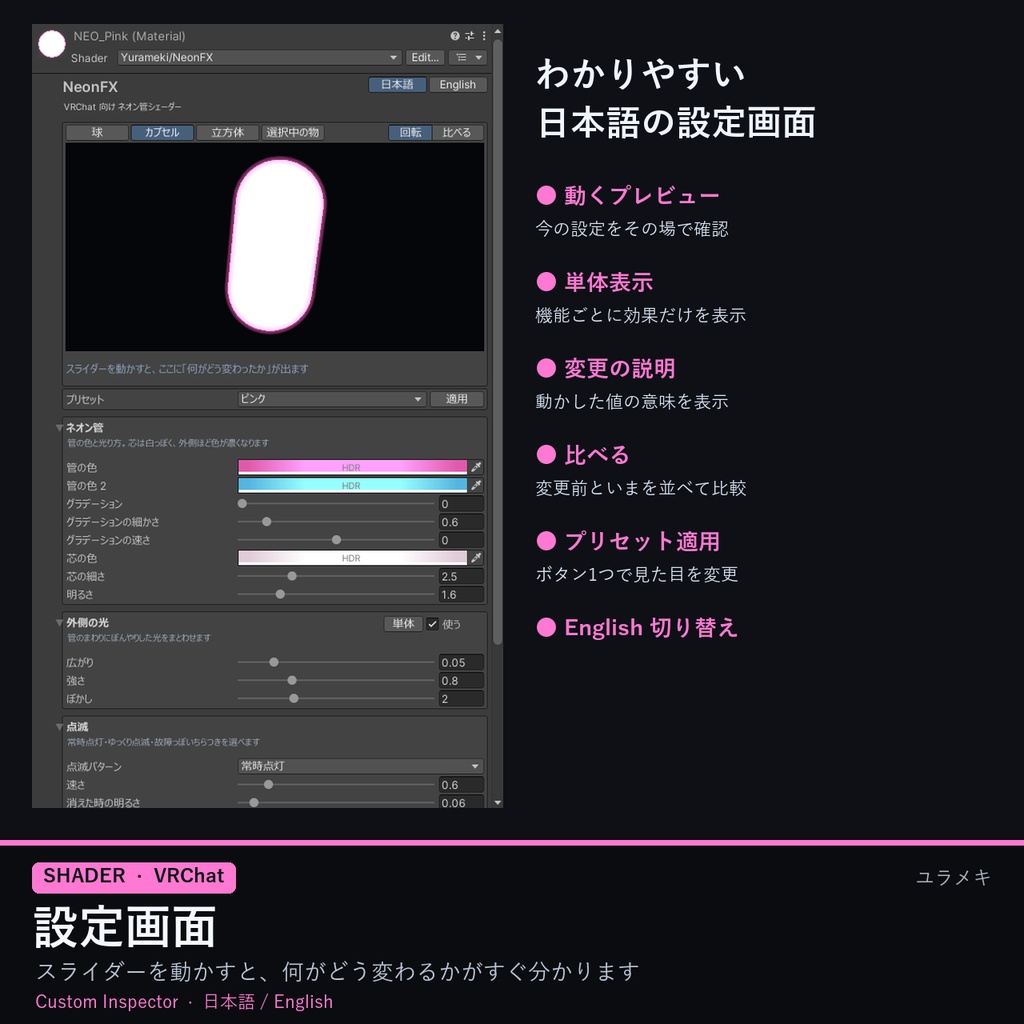Open the Shader Yurameki/NeonFX dropdown
The width and height of the screenshot is (1024, 1024).
(x=259, y=57)
